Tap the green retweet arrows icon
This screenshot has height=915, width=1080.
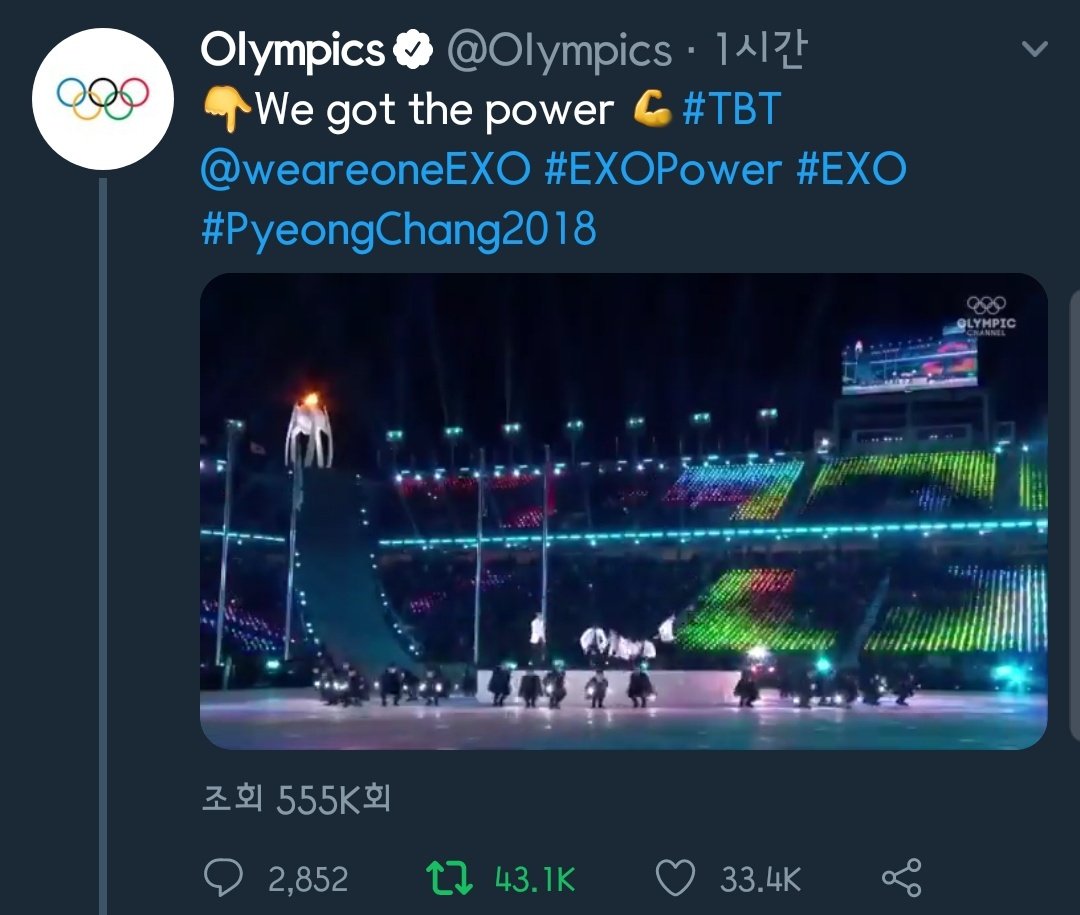coord(450,878)
